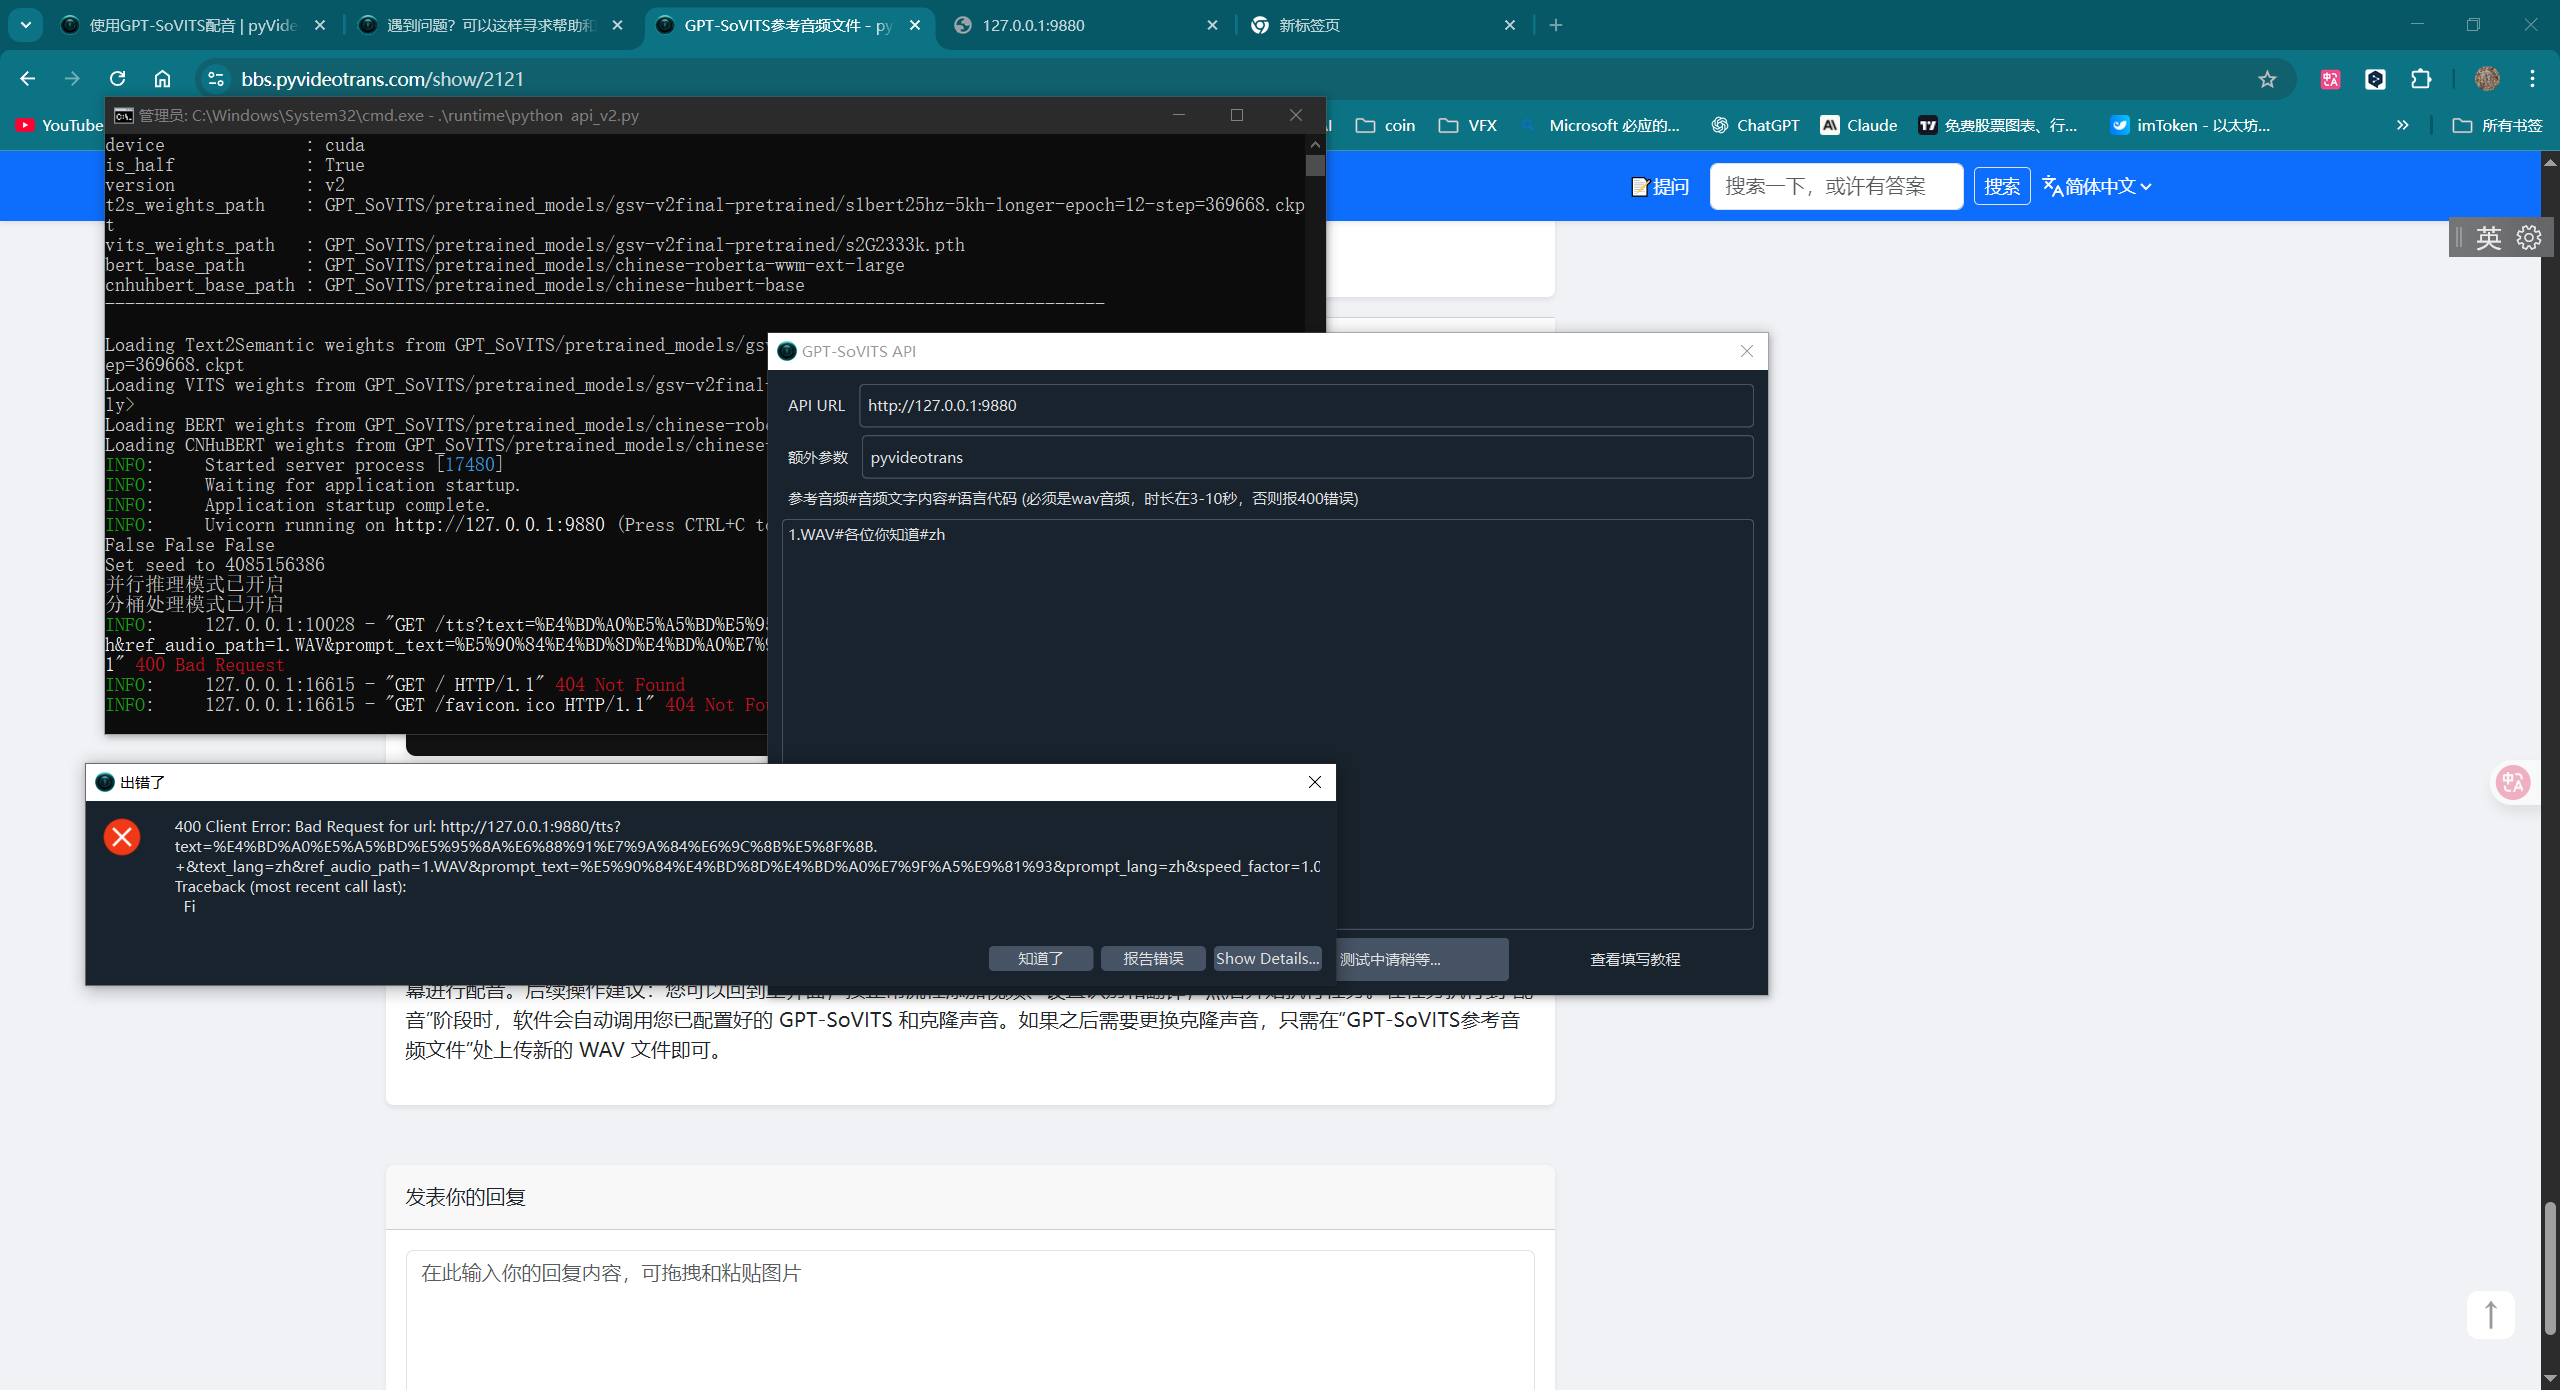Bookmark this page with star icon
Image resolution: width=2560 pixels, height=1390 pixels.
pos(2267,79)
